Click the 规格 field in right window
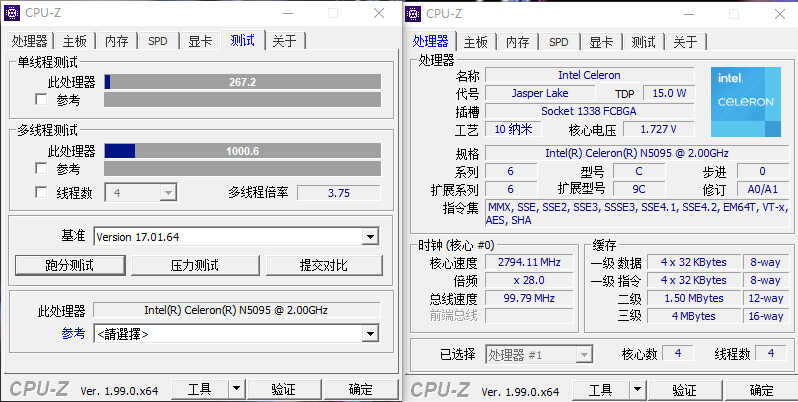Viewport: 798px width, 402px height. (x=637, y=153)
